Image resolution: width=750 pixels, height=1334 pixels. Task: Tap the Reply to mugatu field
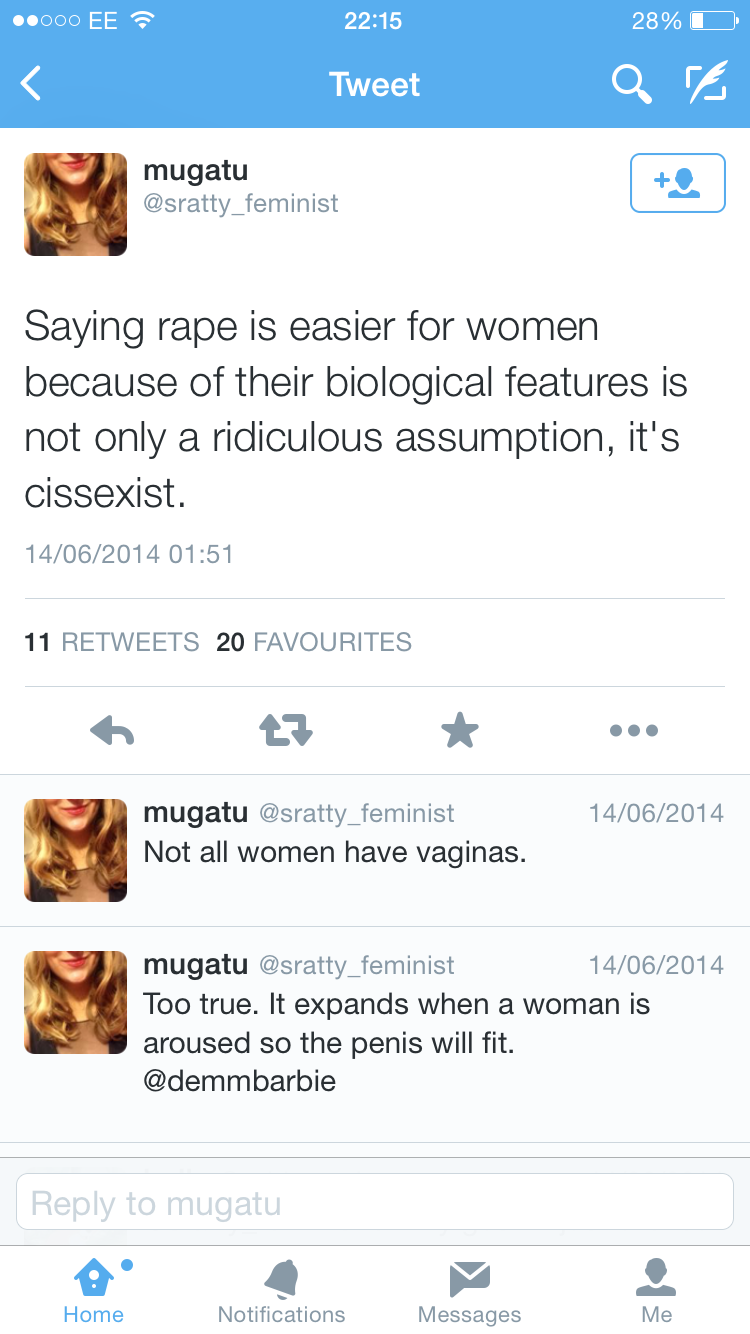point(375,1202)
